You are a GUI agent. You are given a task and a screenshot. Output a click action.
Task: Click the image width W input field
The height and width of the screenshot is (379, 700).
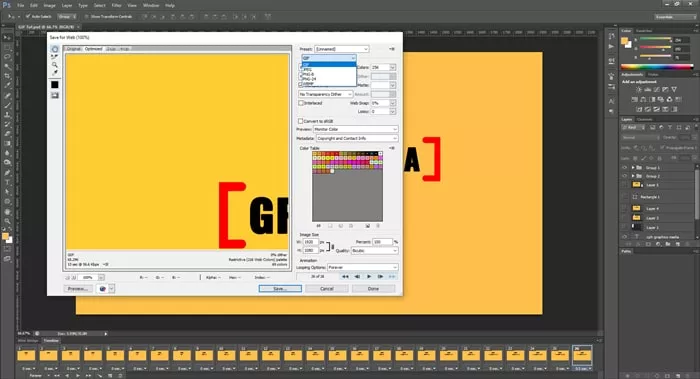coord(311,242)
